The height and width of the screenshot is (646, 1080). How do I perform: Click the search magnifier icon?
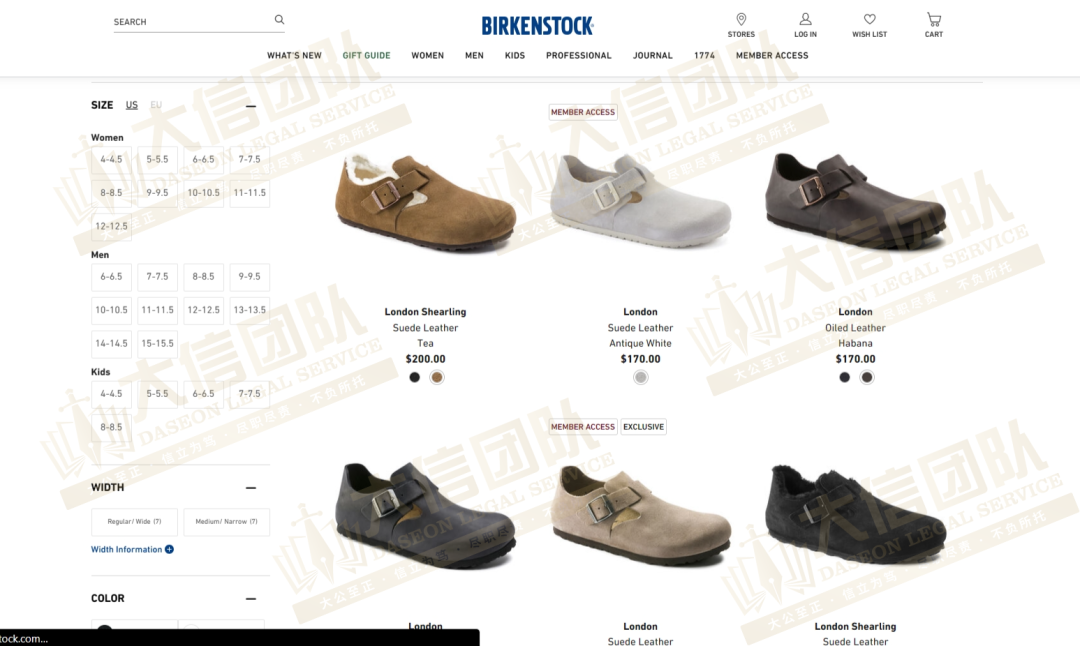pyautogui.click(x=279, y=19)
